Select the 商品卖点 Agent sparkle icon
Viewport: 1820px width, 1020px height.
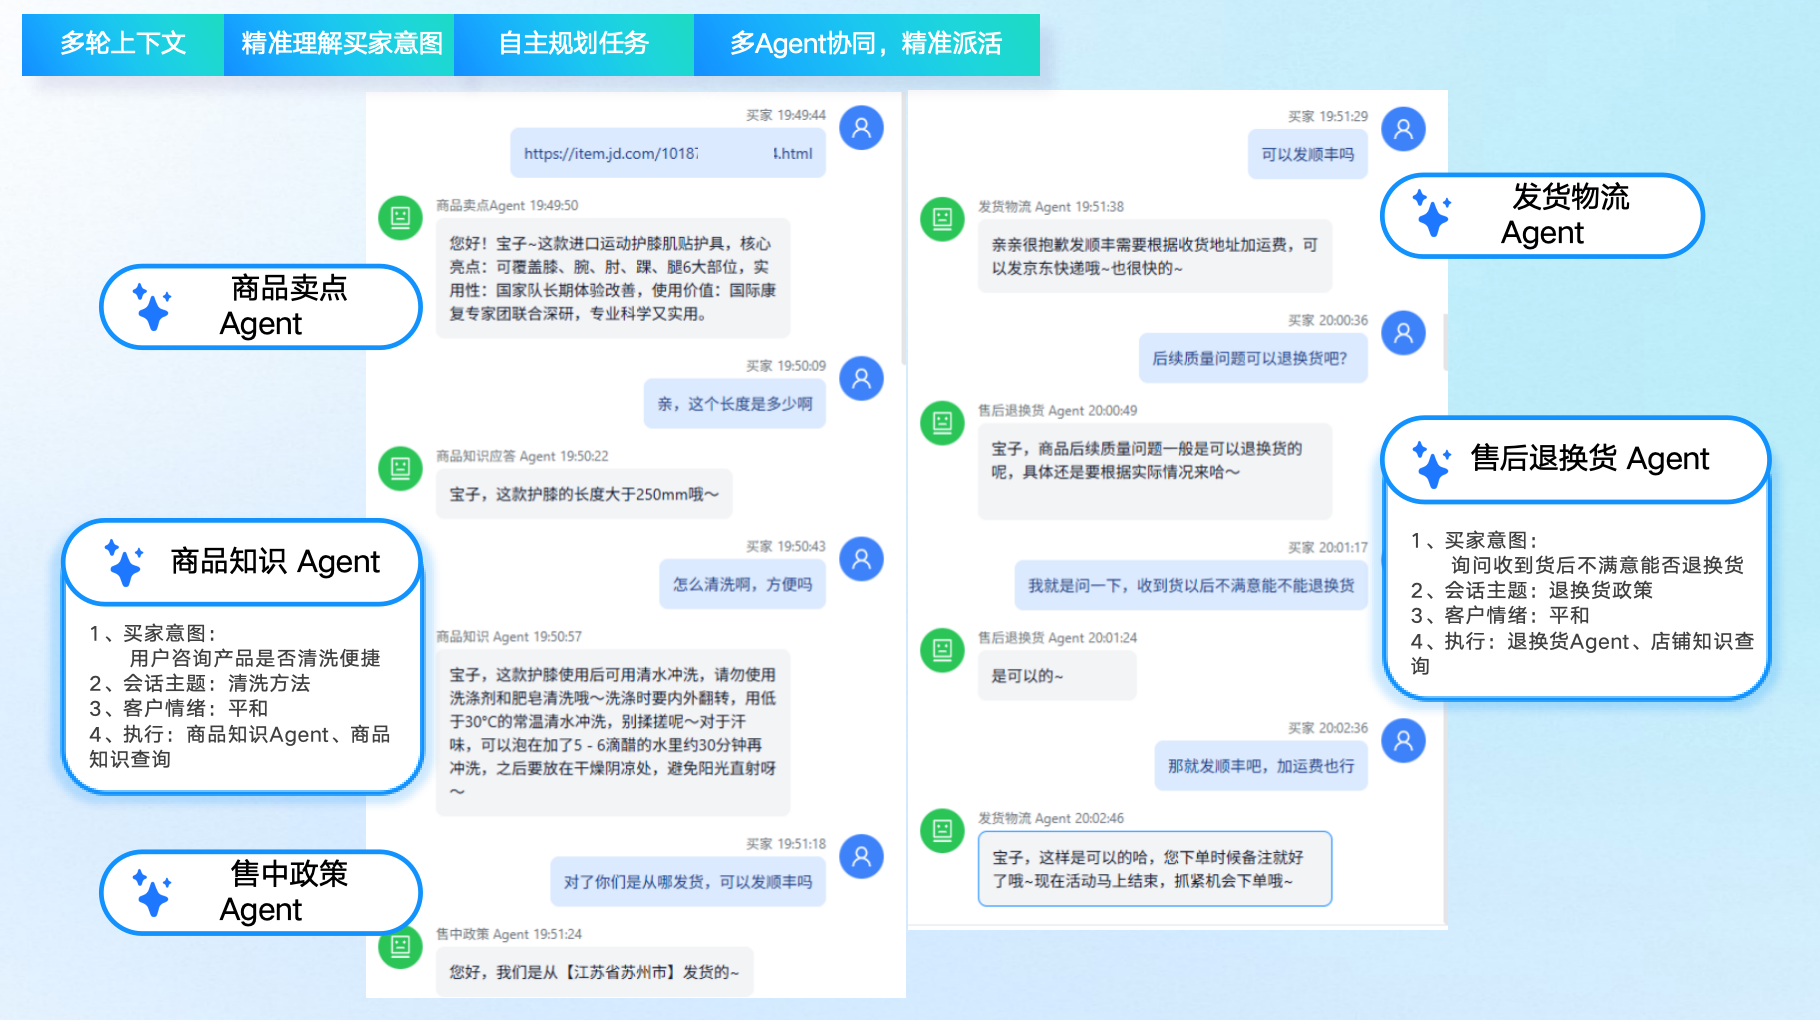click(150, 308)
